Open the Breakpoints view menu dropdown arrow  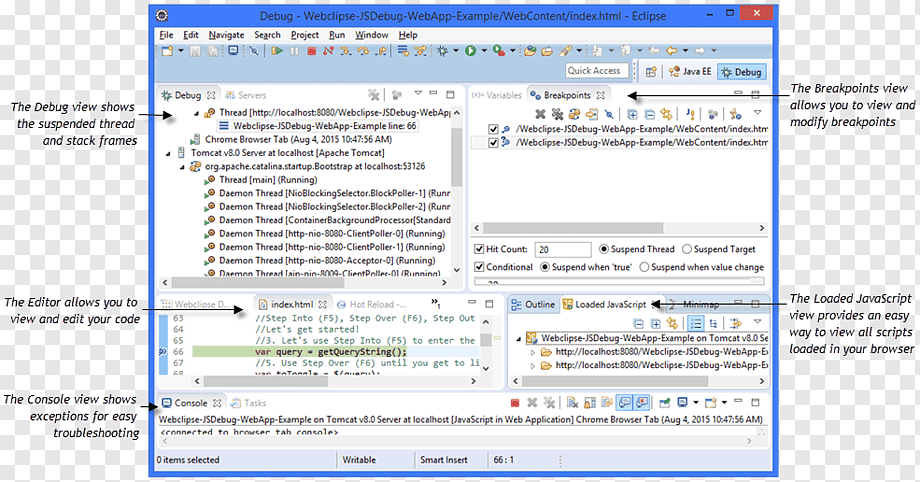[757, 113]
